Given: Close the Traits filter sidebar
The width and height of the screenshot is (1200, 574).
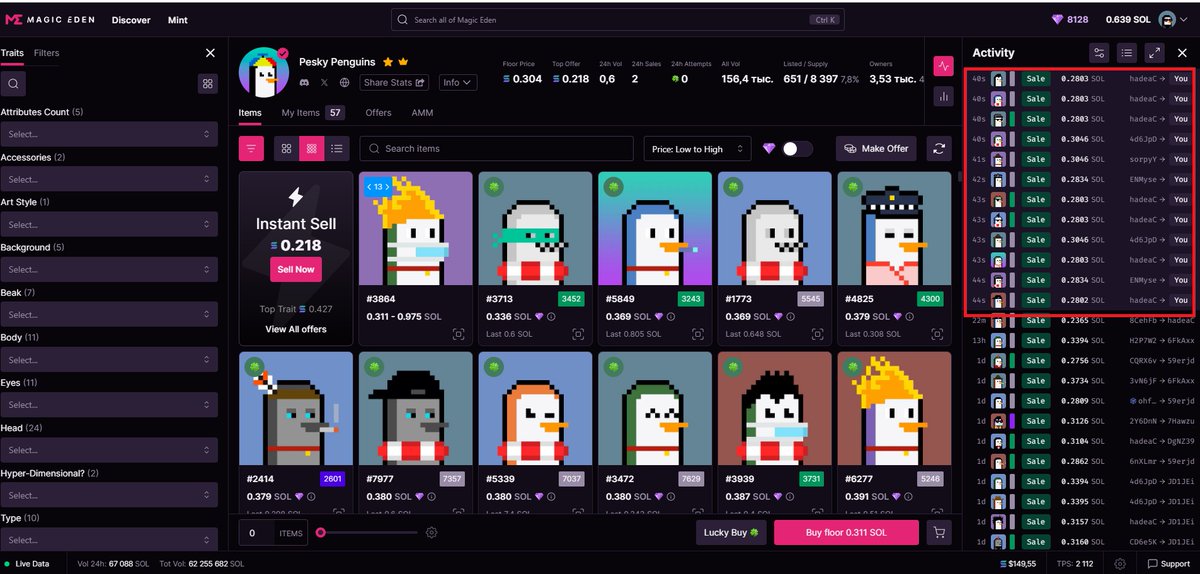Looking at the screenshot, I should [x=210, y=53].
